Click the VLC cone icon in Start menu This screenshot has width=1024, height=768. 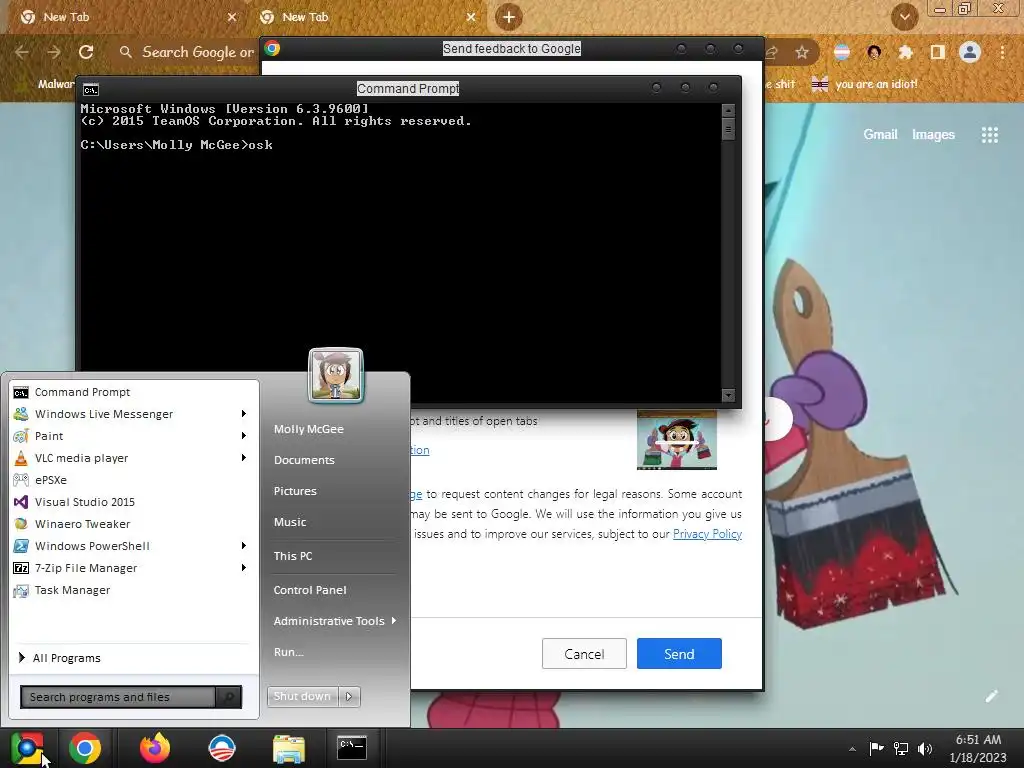click(x=21, y=458)
